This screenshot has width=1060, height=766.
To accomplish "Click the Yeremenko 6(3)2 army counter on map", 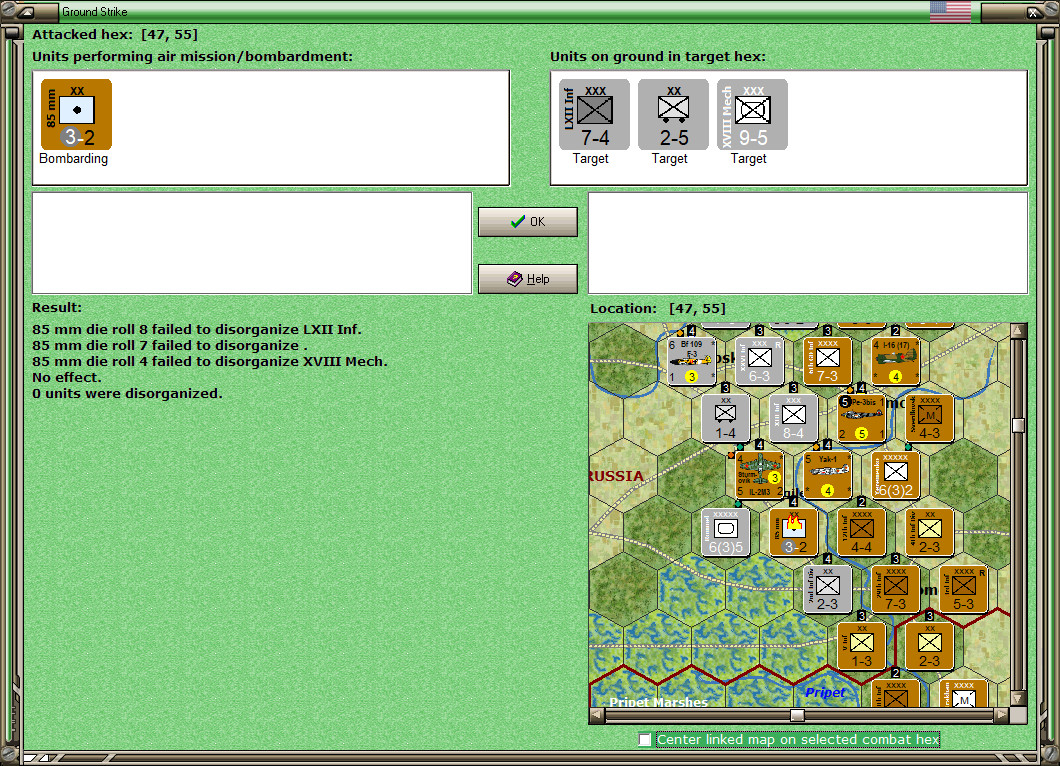I will pos(896,475).
